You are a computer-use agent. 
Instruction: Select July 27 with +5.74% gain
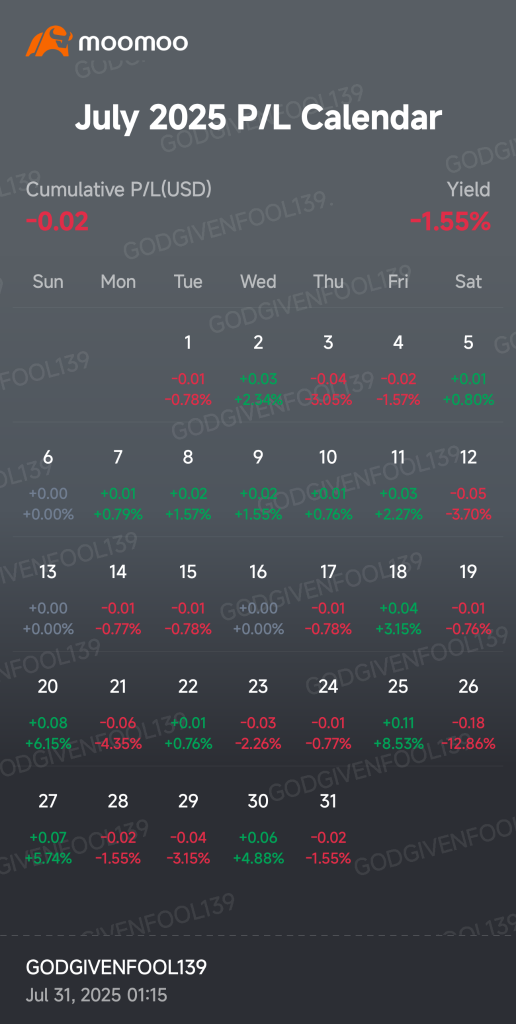48,829
